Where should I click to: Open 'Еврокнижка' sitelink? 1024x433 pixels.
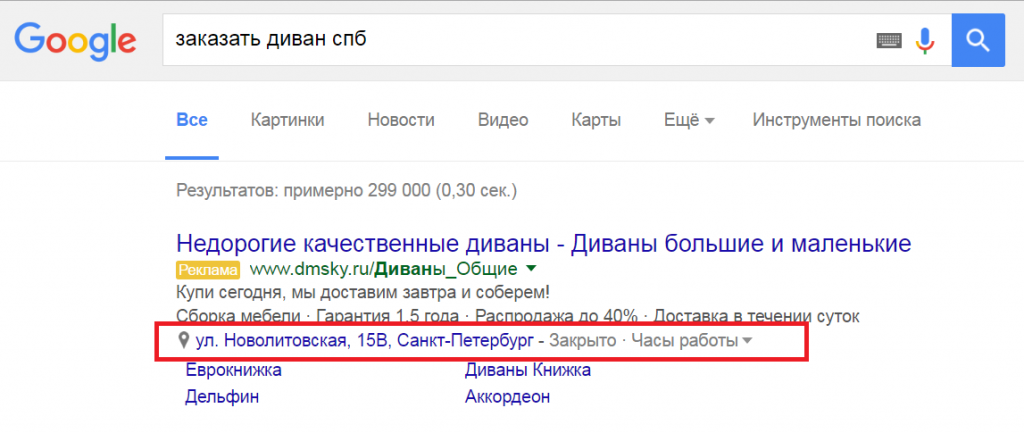(x=234, y=370)
